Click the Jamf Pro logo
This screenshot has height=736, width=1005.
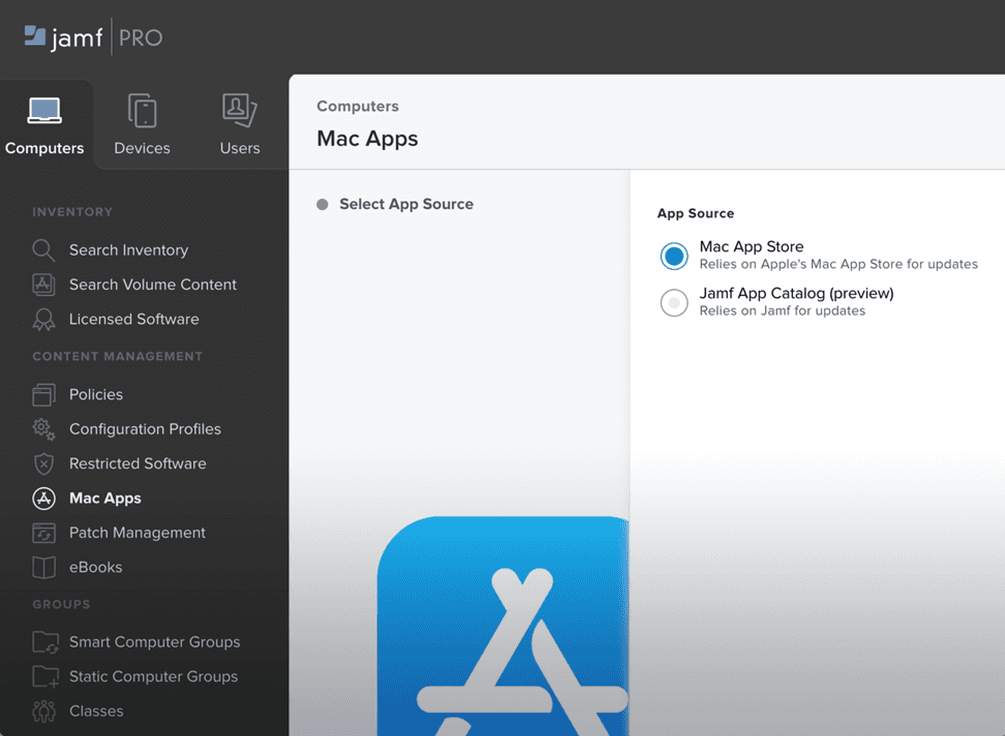point(94,37)
